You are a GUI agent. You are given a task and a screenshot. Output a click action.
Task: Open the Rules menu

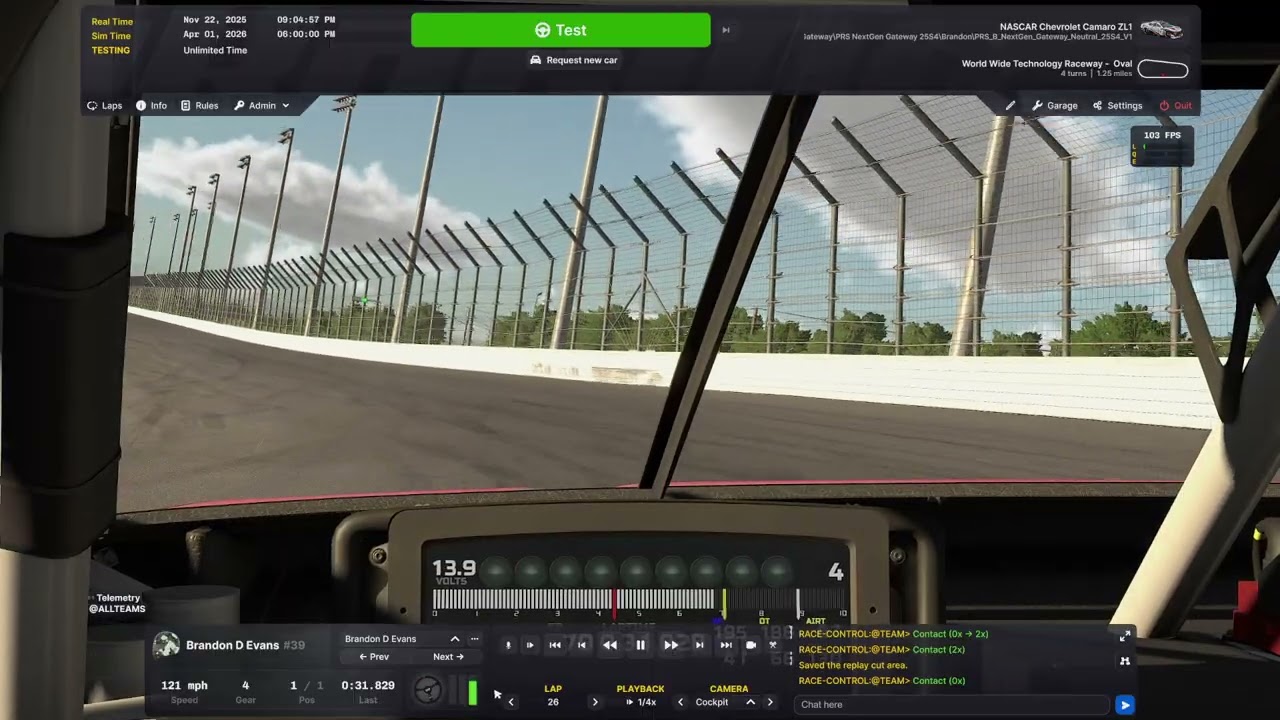click(x=199, y=105)
